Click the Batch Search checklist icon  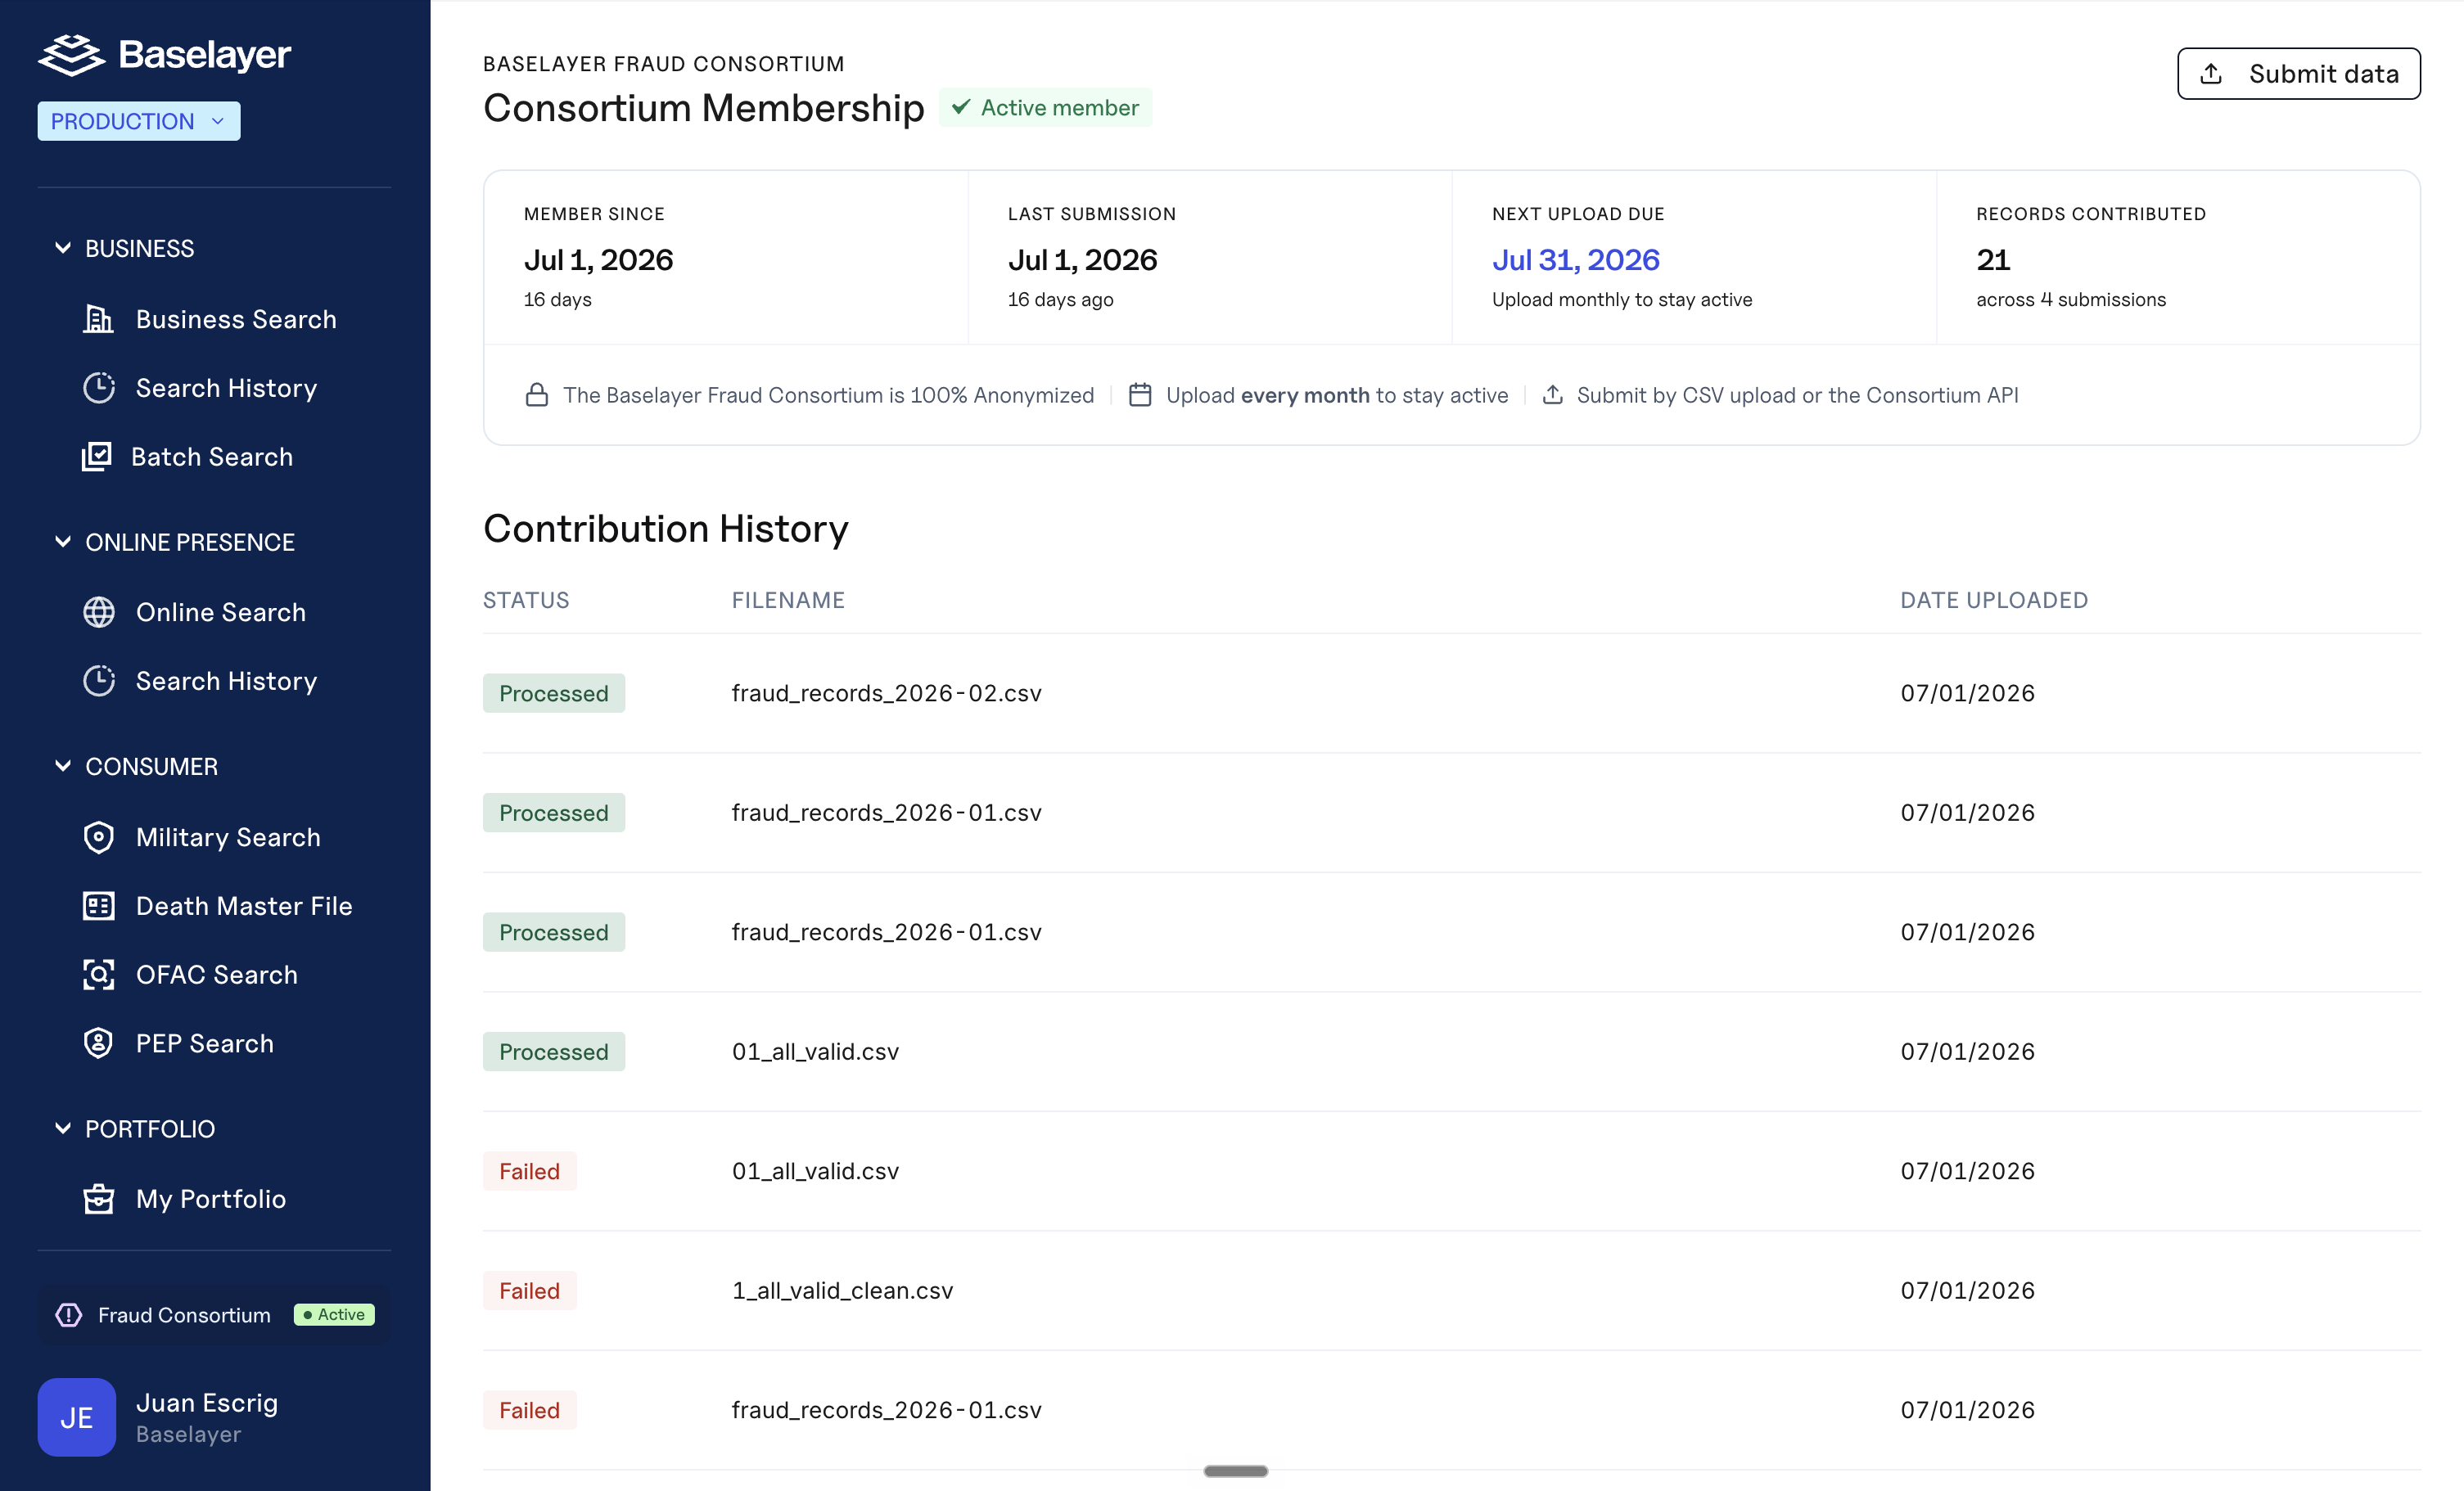[96, 457]
